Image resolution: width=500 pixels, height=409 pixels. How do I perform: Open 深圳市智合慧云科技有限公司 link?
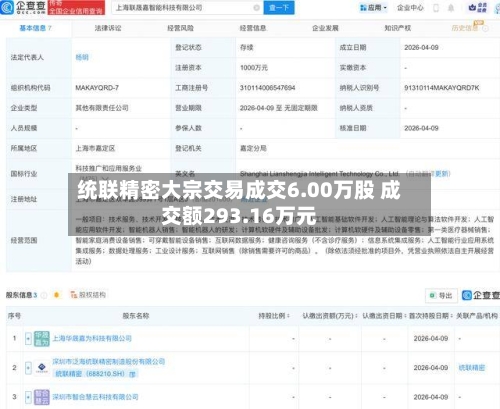(95, 397)
